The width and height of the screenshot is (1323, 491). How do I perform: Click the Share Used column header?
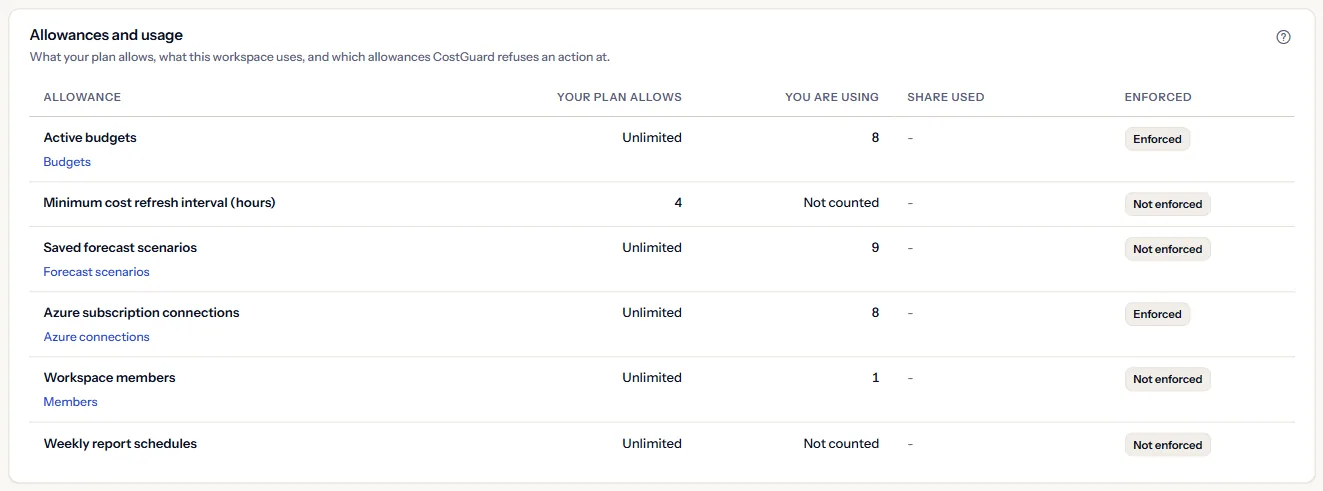(x=946, y=97)
